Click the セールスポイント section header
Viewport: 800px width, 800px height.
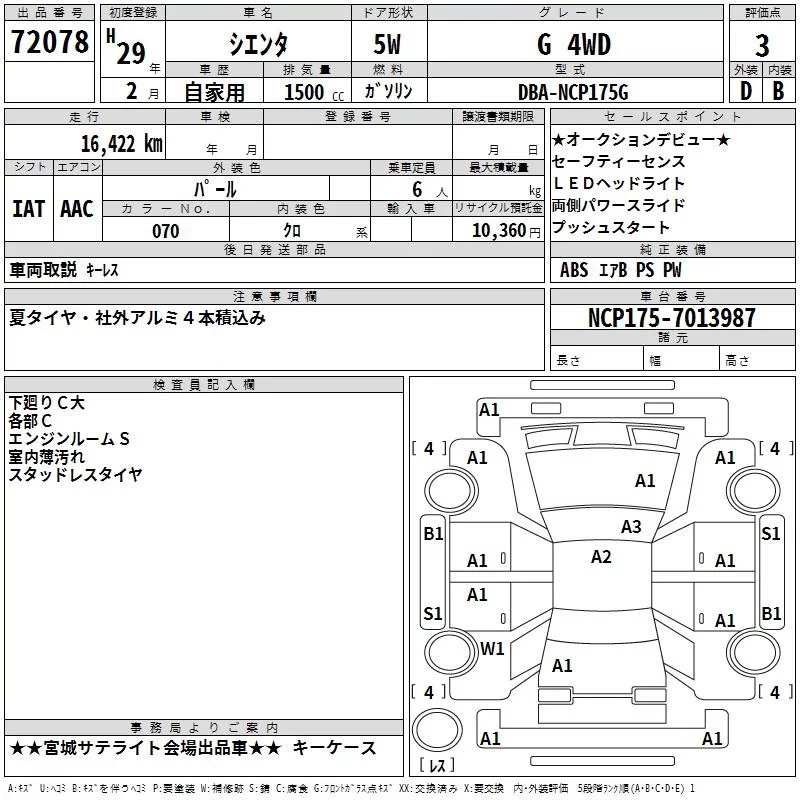click(x=672, y=116)
